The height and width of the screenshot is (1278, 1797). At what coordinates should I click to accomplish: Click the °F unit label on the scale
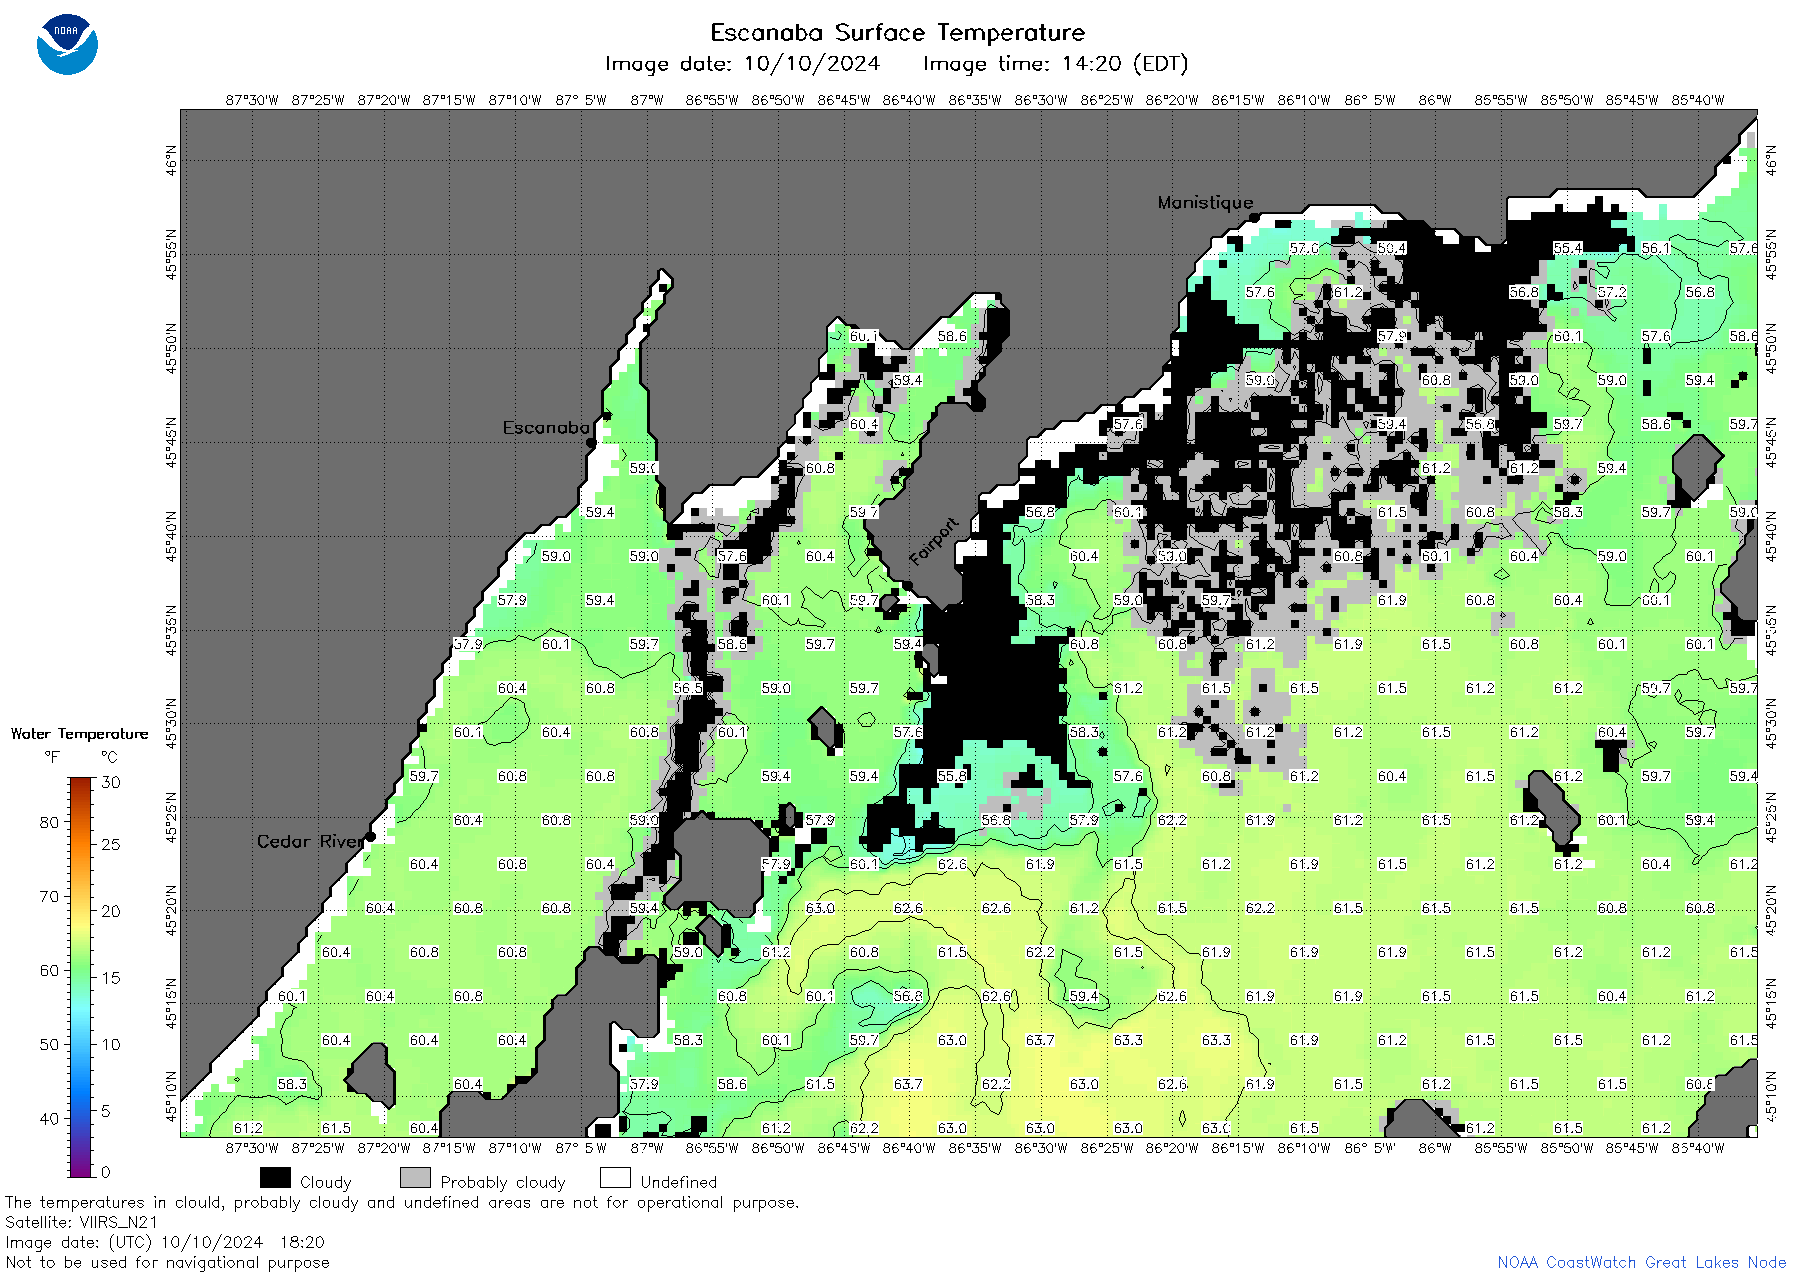coord(52,757)
